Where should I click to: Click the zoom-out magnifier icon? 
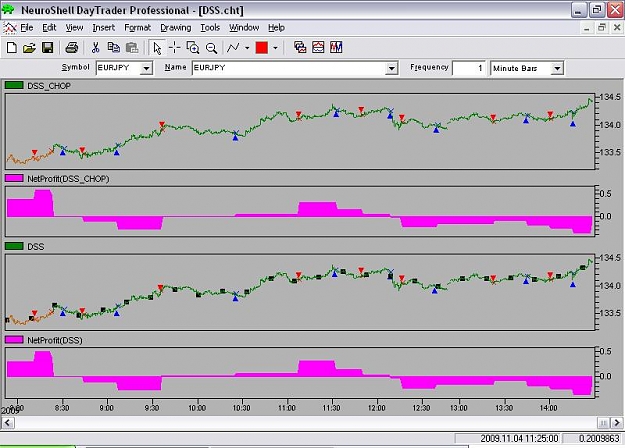tap(211, 48)
